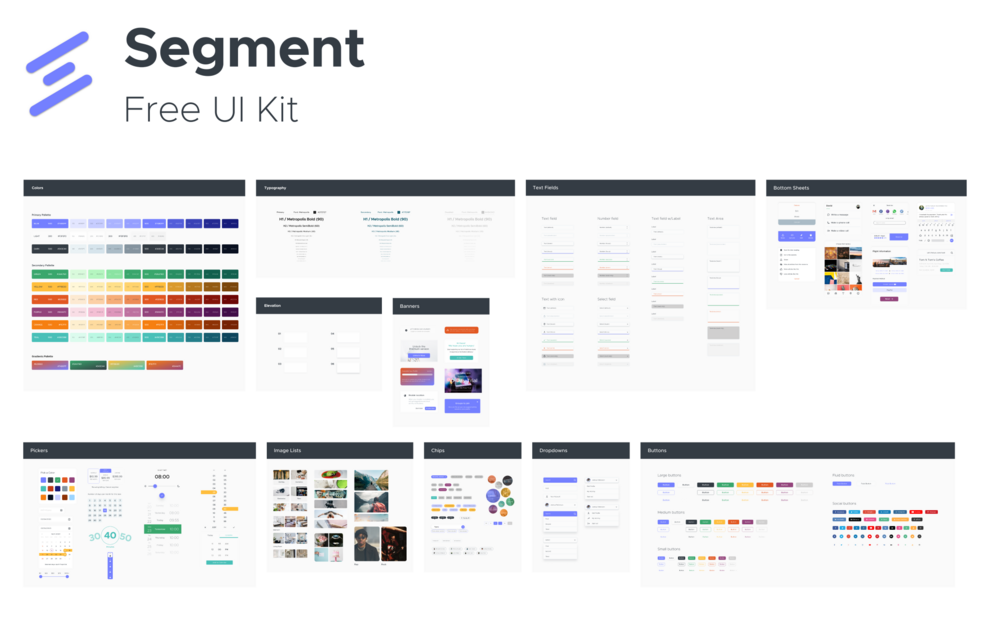Screen dimensions: 1005x622
Task: Click the filled yellow large button
Action: coord(745,485)
